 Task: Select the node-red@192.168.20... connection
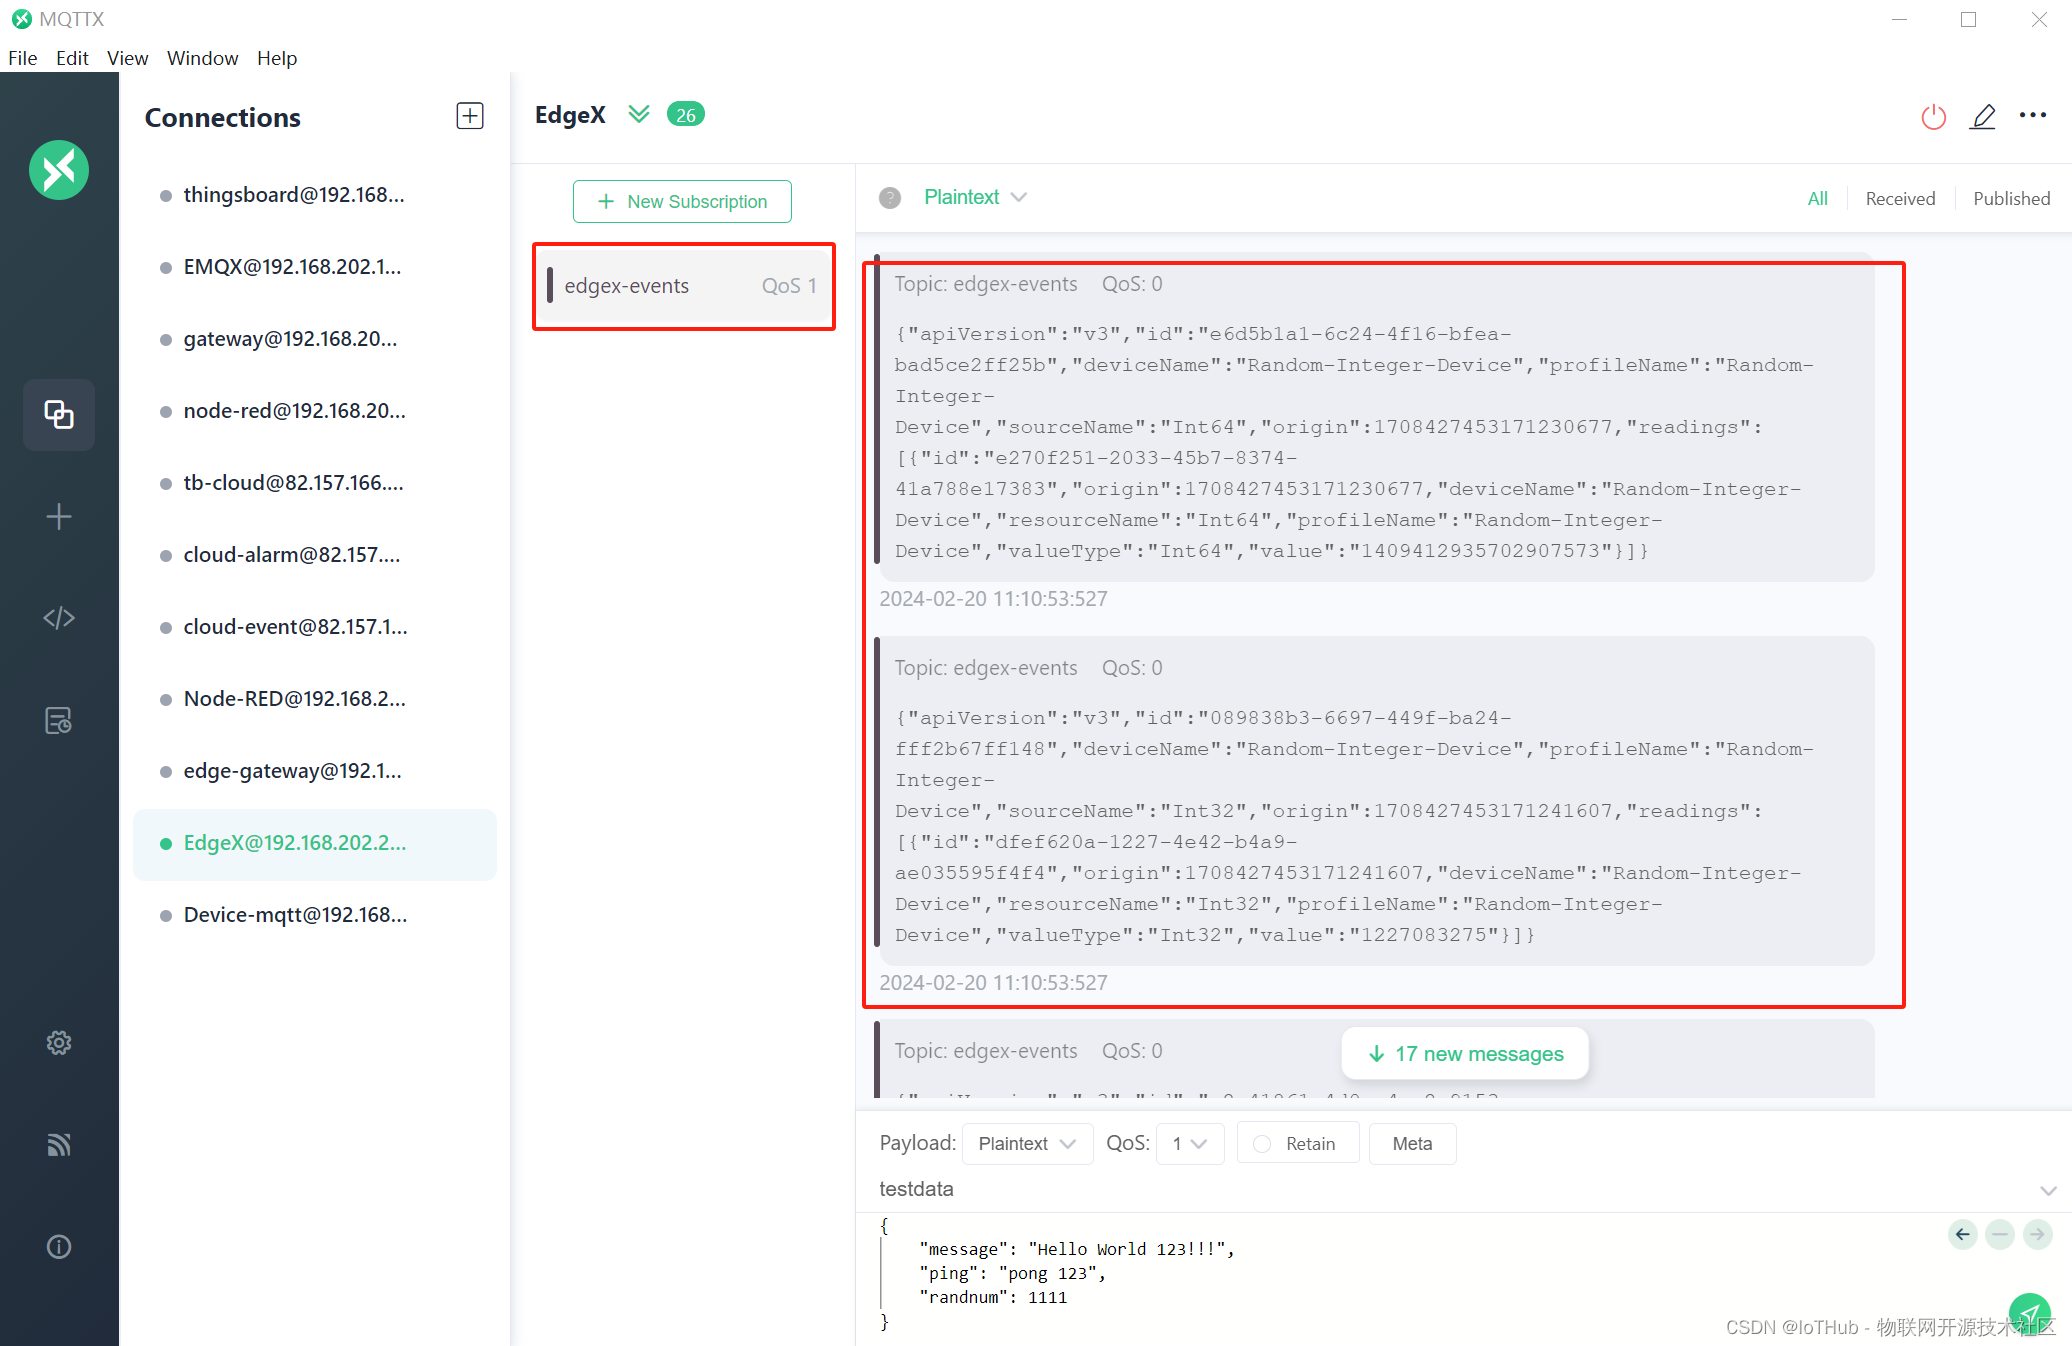click(x=315, y=411)
